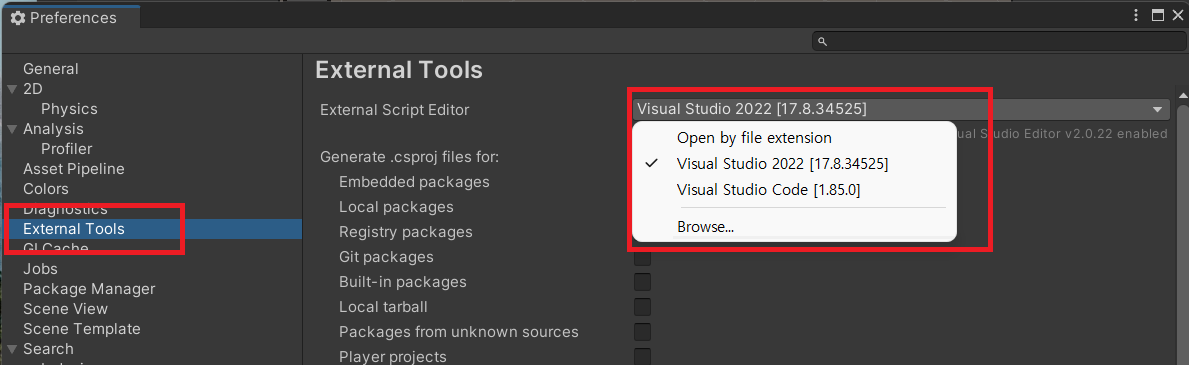Click the magnifier icon in search field
The height and width of the screenshot is (365, 1189).
tap(823, 41)
